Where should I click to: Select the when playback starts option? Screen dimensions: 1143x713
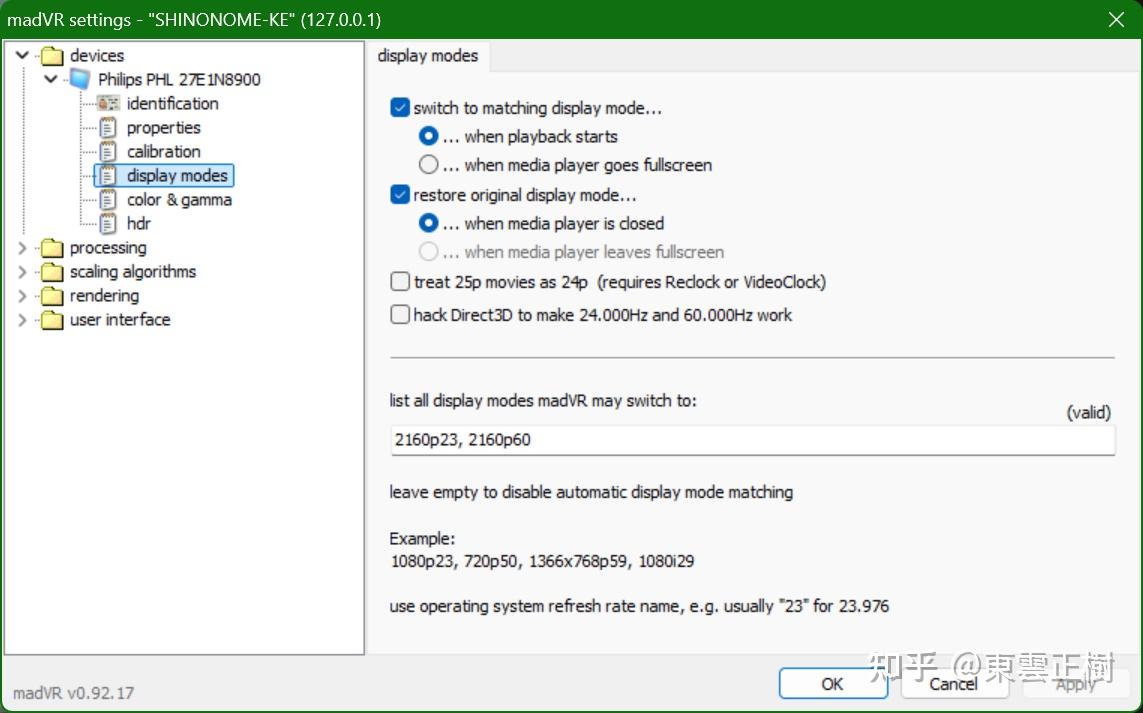(429, 136)
